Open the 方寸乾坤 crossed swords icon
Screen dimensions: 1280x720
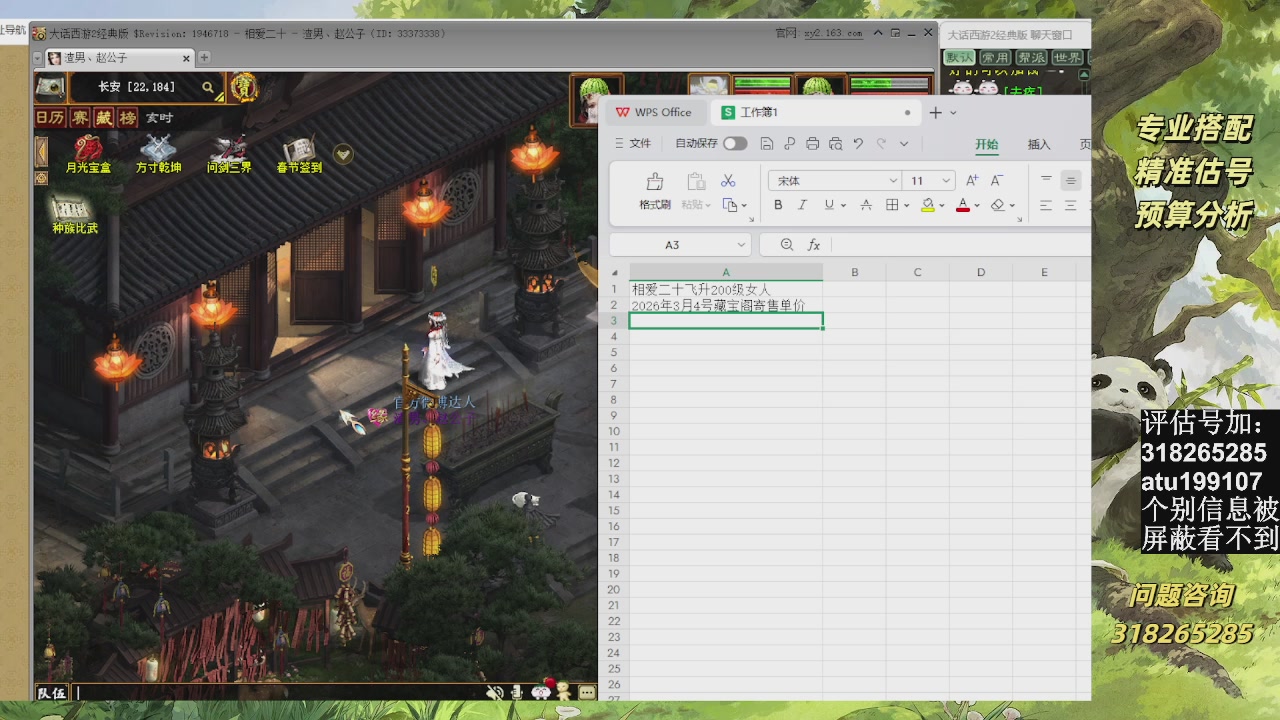(x=158, y=152)
